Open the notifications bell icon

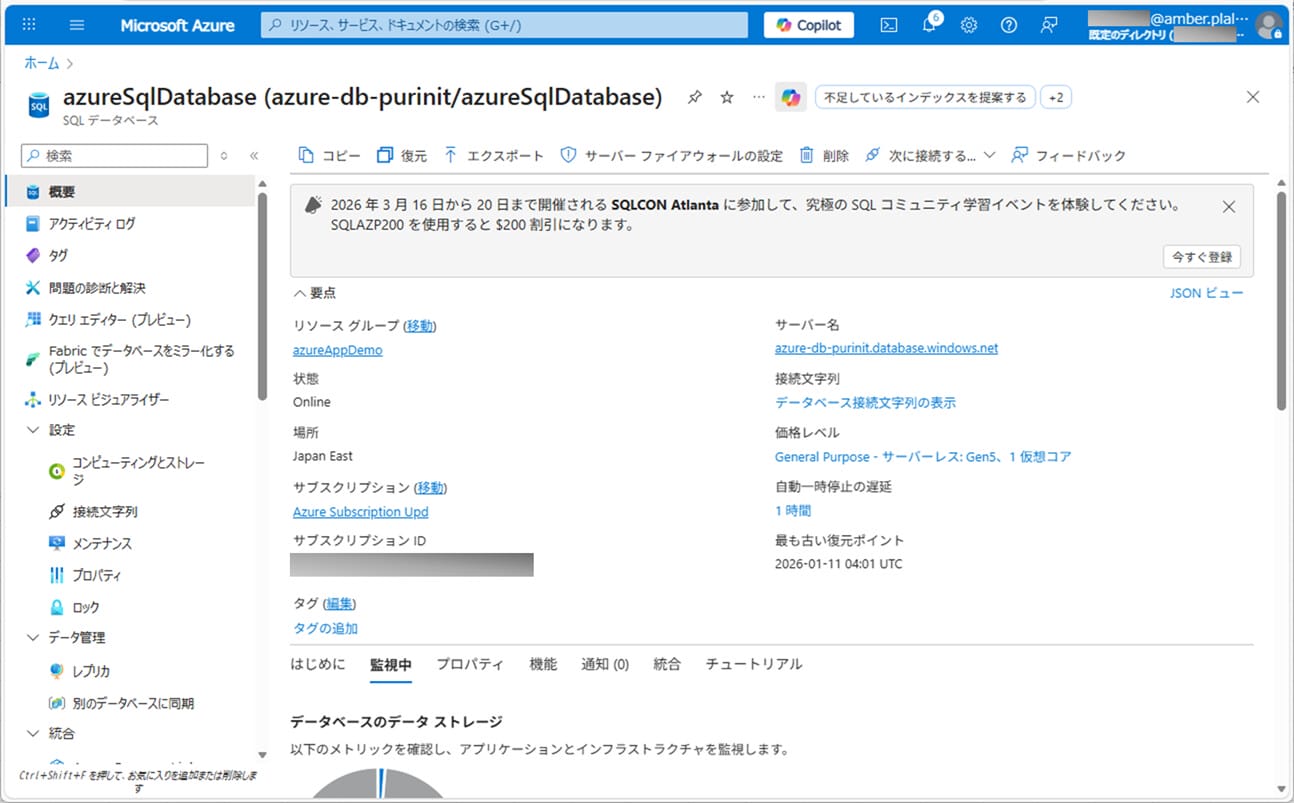click(x=929, y=25)
